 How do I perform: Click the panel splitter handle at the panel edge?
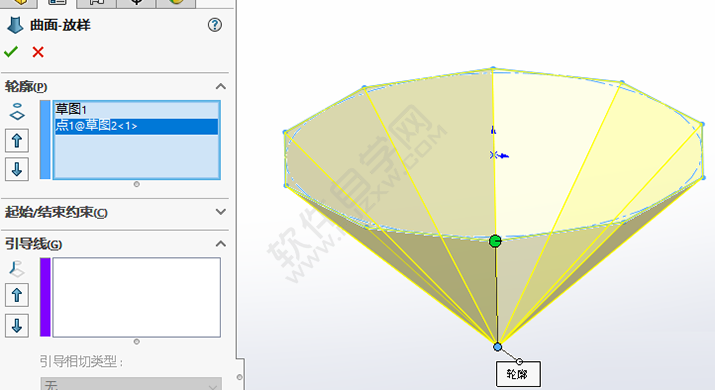coord(240,377)
